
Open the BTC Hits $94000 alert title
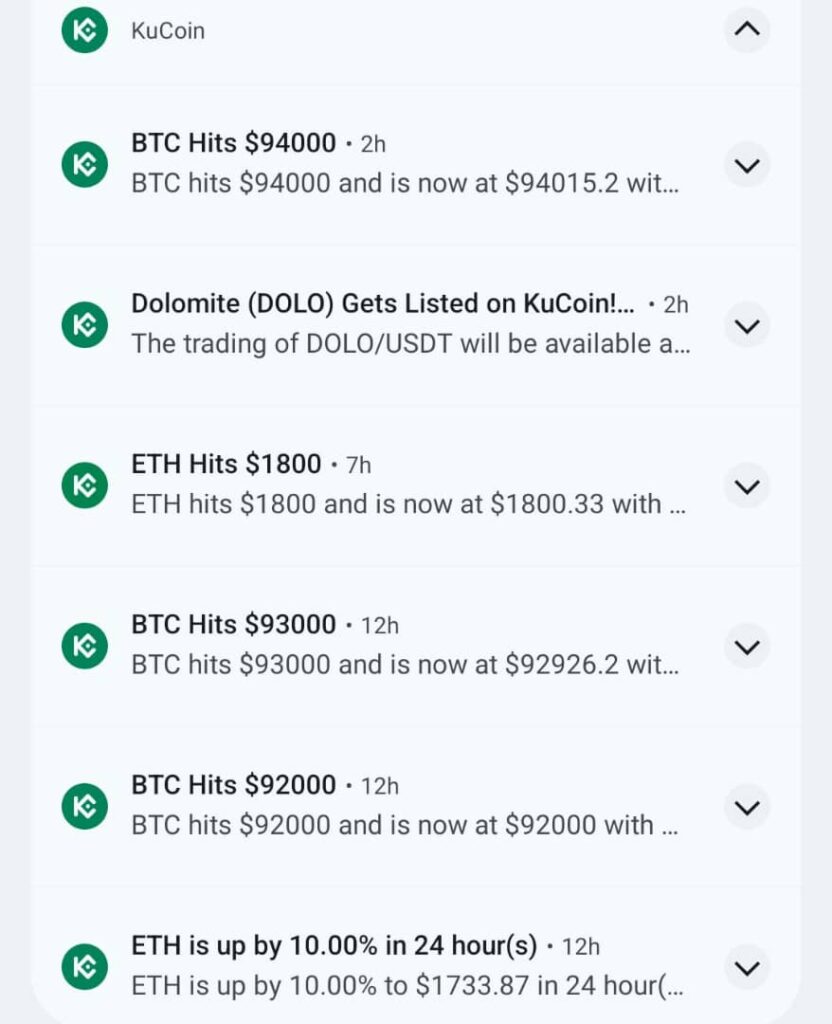234,144
